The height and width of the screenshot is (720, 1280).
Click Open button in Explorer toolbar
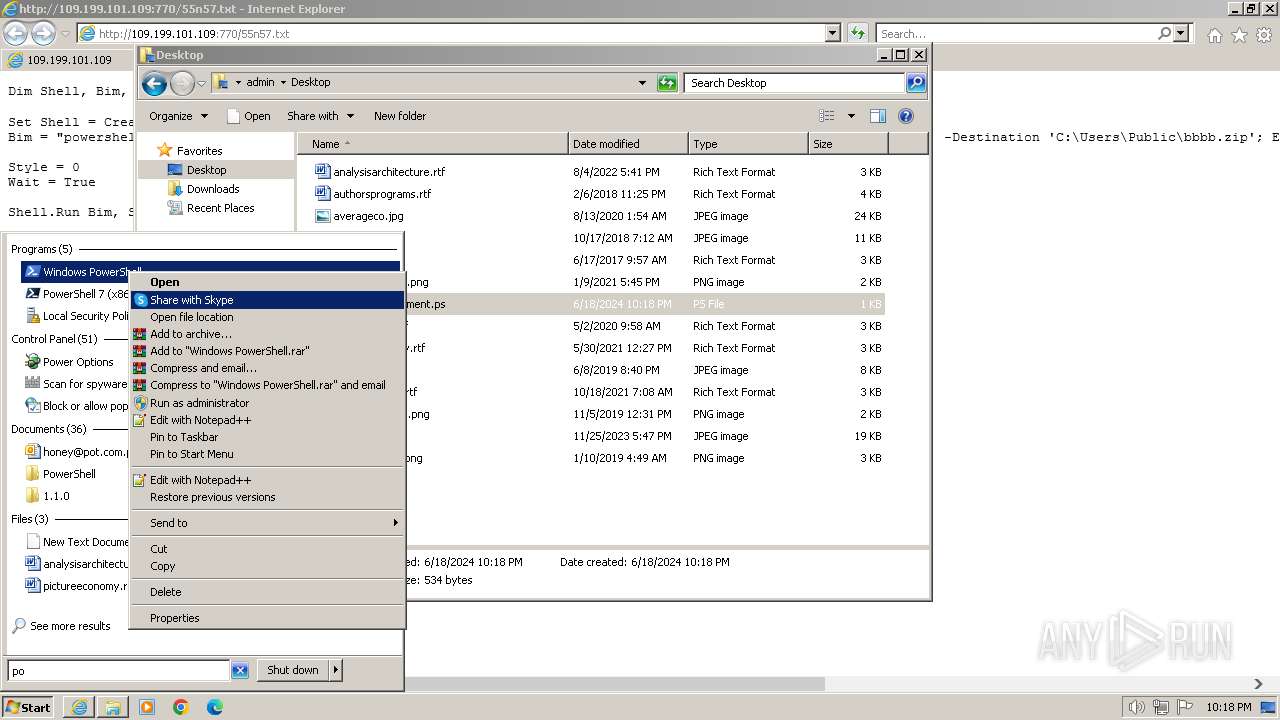[x=249, y=116]
